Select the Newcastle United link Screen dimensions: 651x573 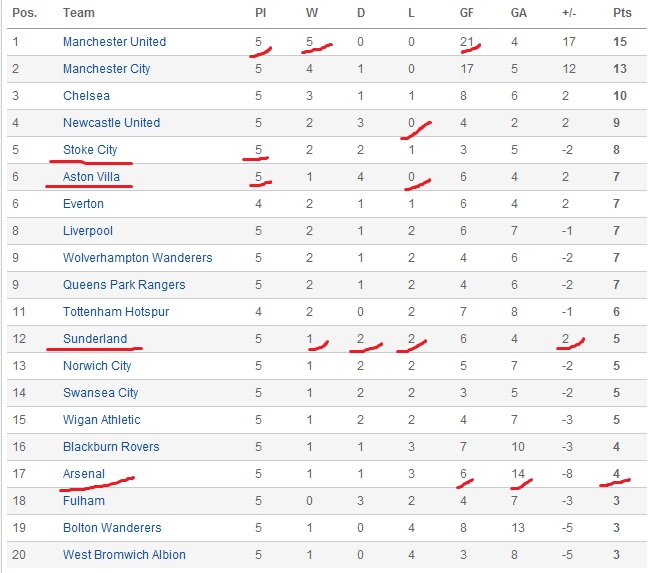[x=111, y=123]
